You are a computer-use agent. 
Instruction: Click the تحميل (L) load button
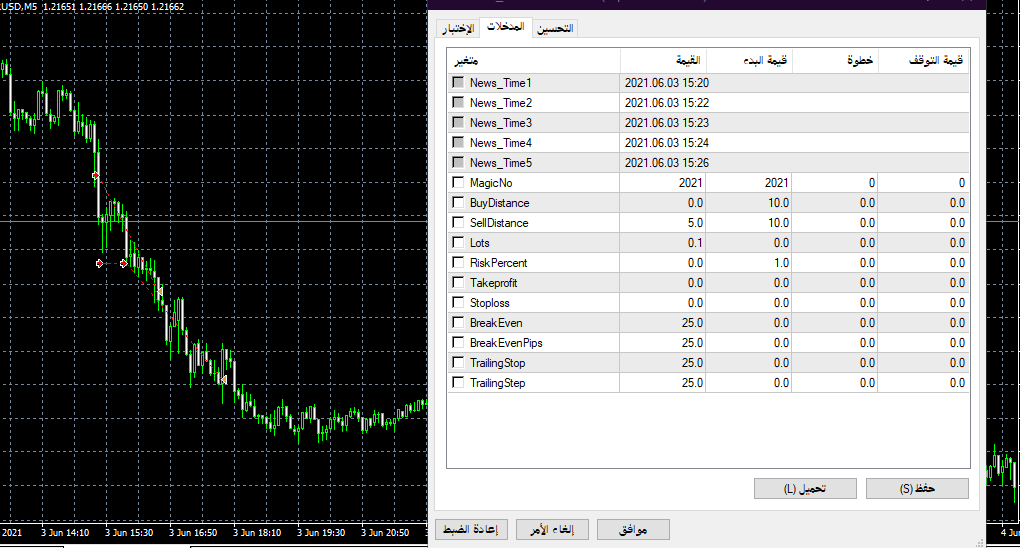click(805, 488)
